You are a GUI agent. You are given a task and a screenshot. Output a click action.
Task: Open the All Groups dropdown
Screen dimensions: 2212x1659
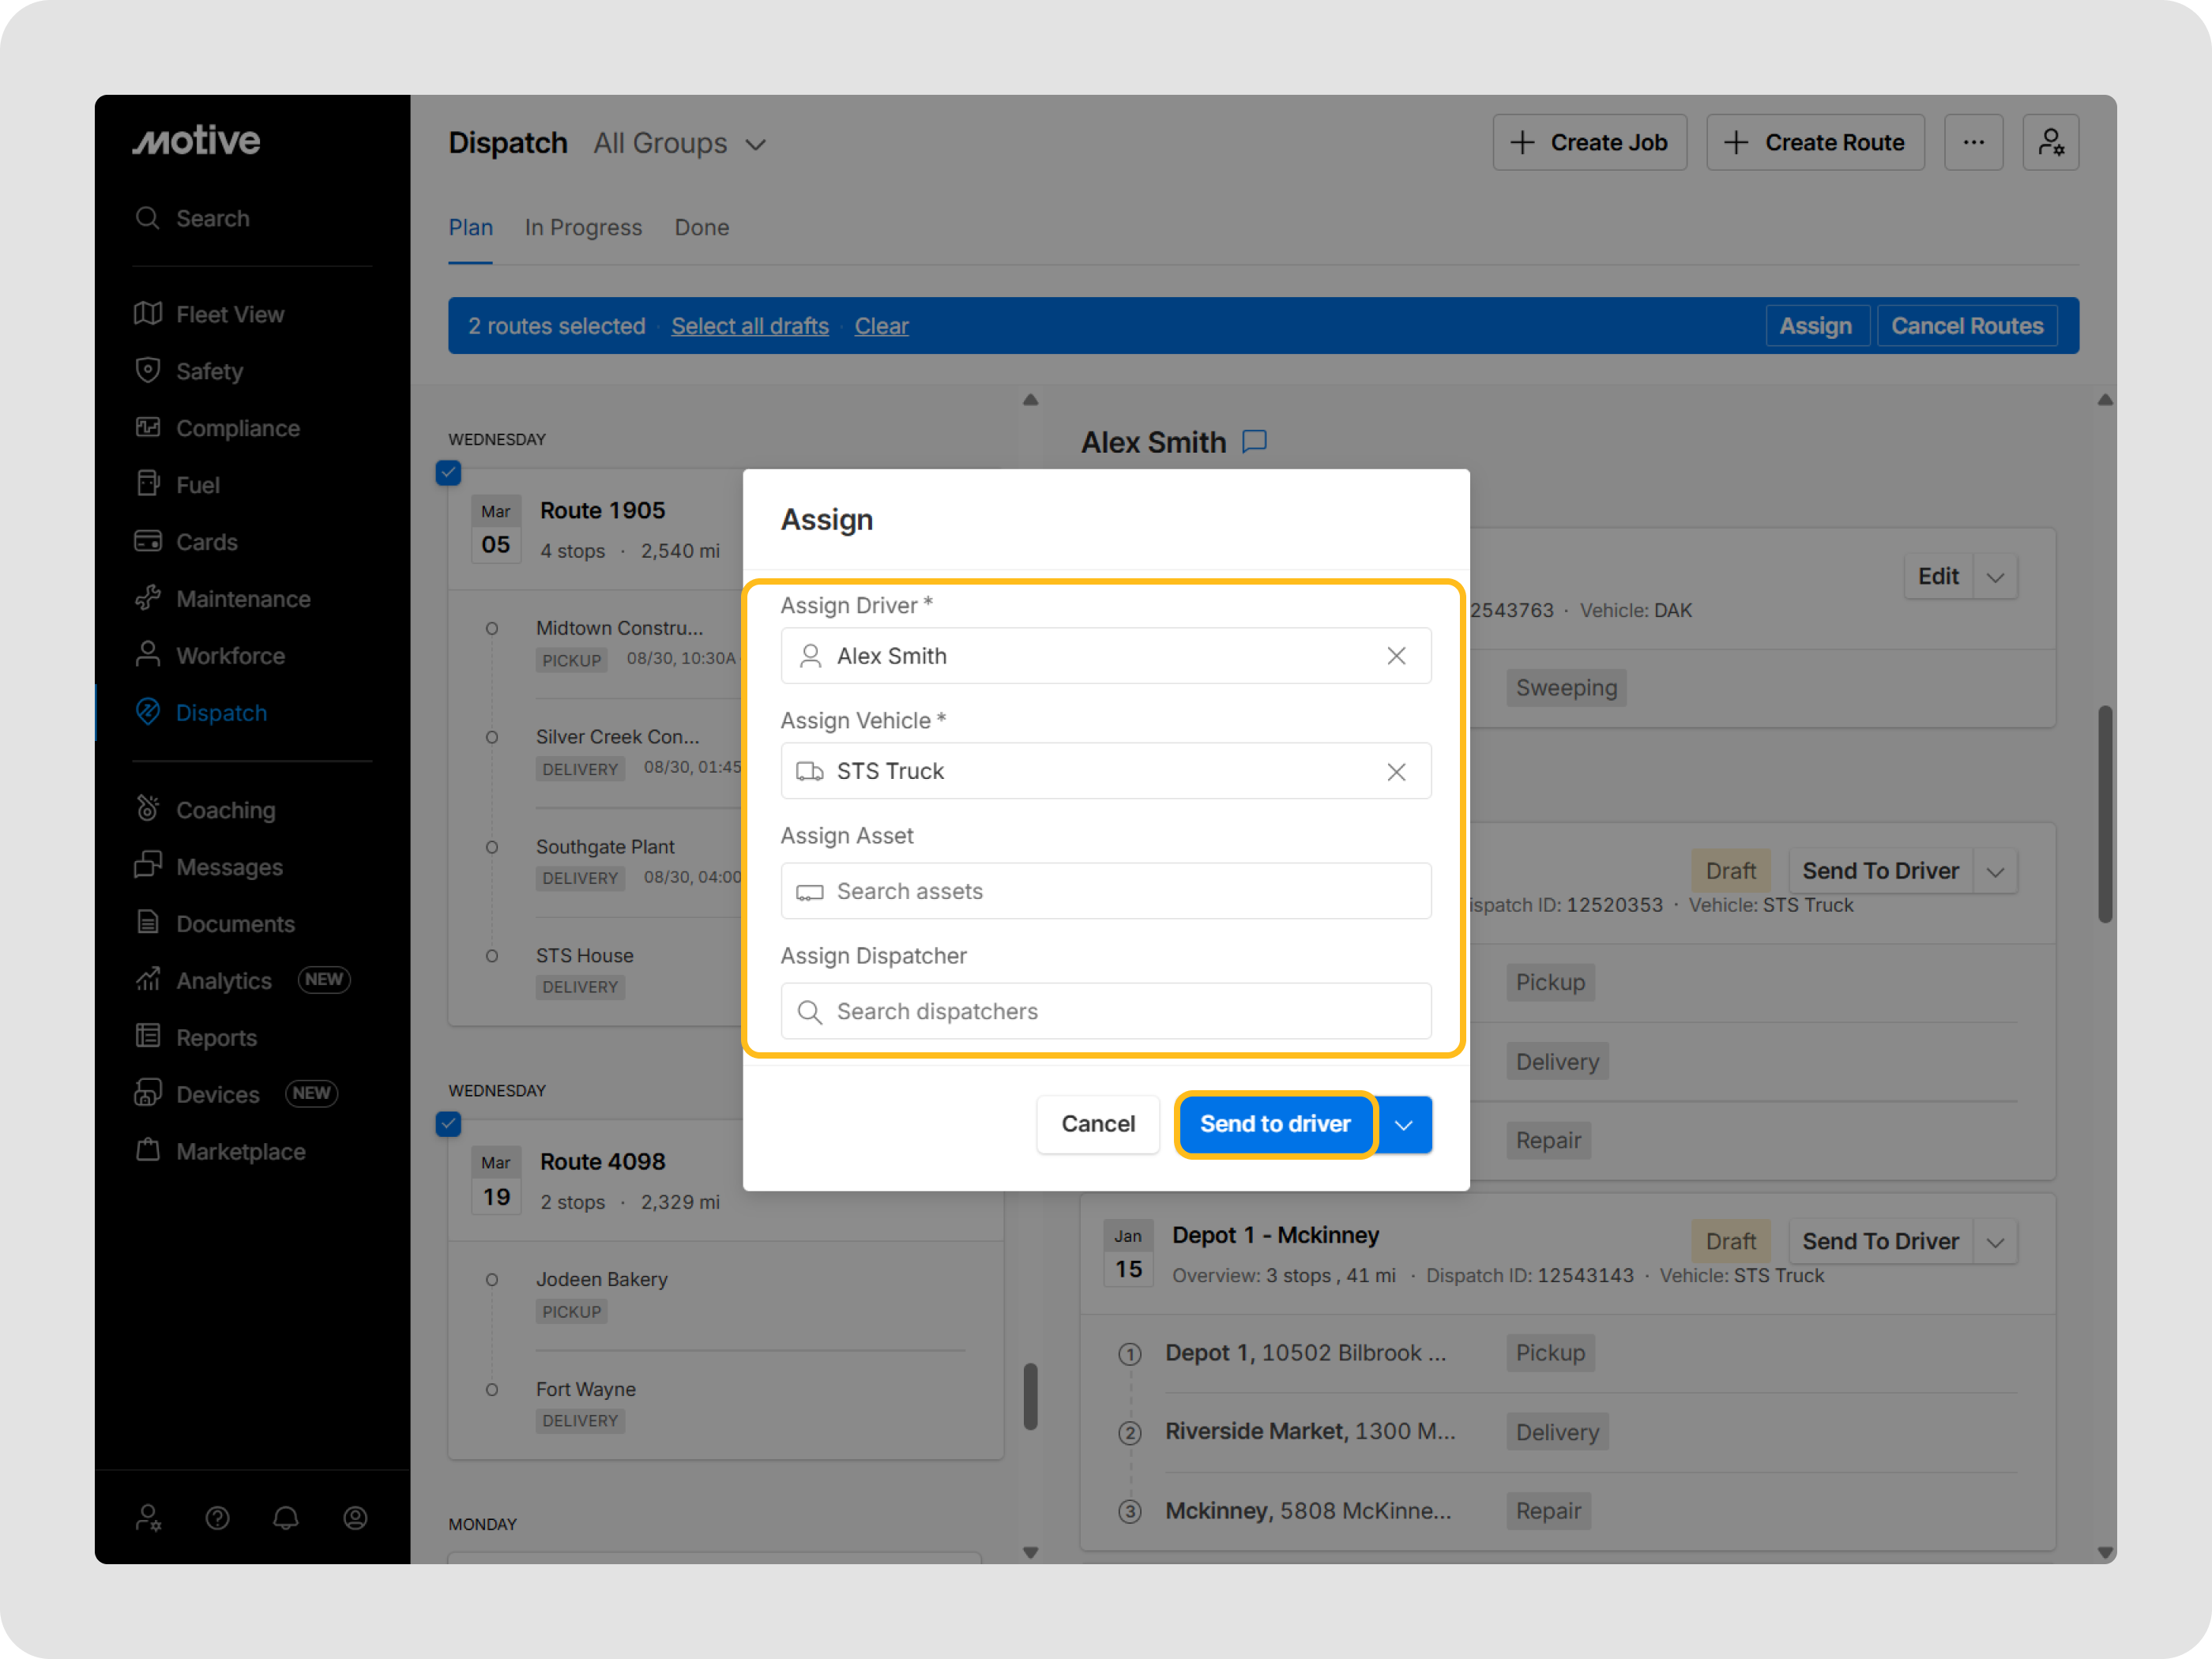pyautogui.click(x=680, y=143)
